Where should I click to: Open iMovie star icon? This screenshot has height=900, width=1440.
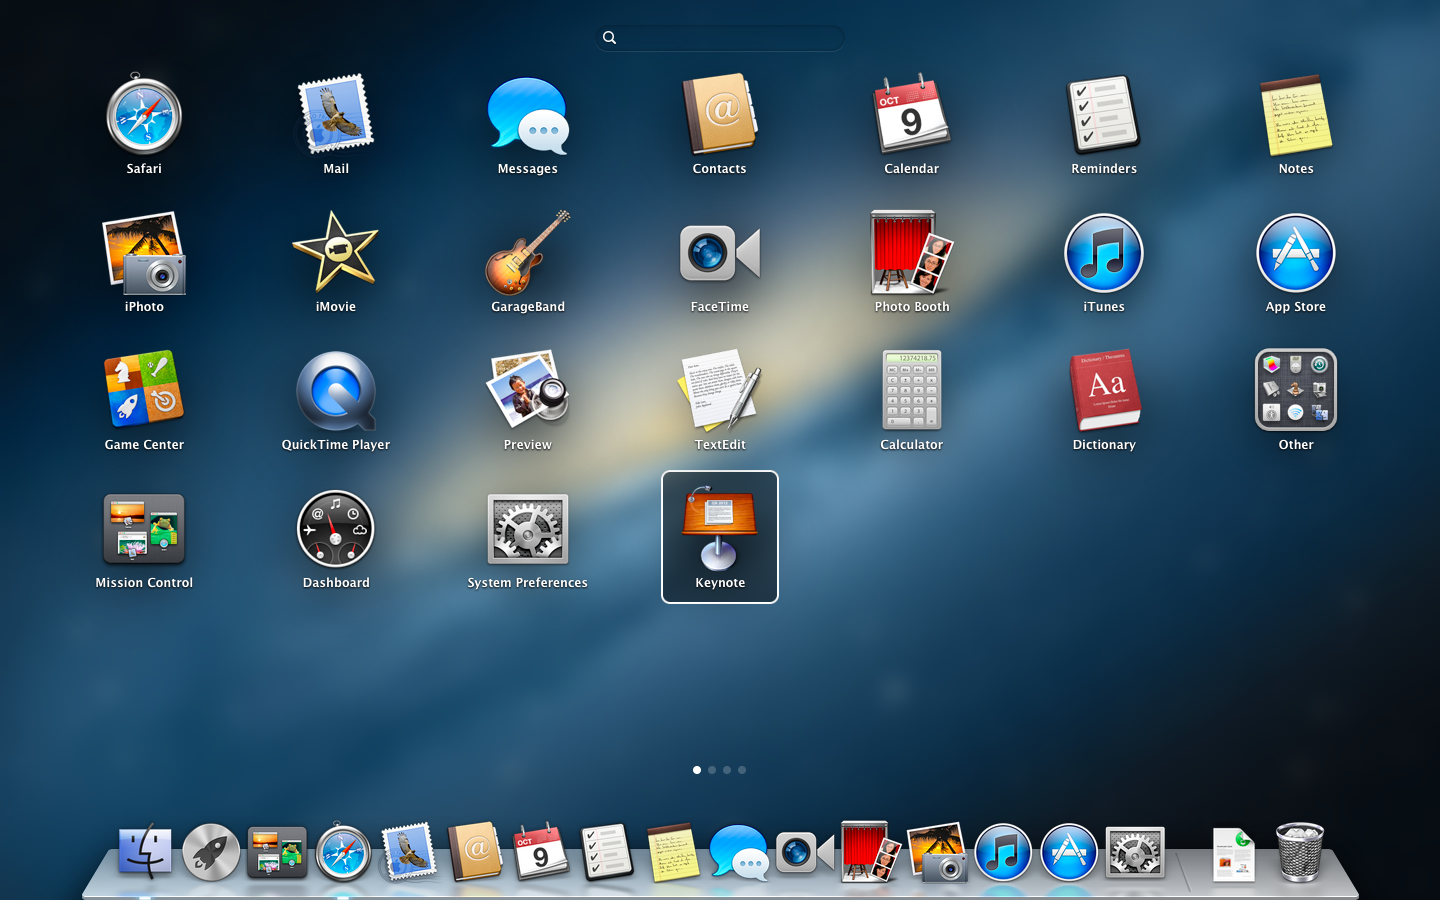point(336,253)
